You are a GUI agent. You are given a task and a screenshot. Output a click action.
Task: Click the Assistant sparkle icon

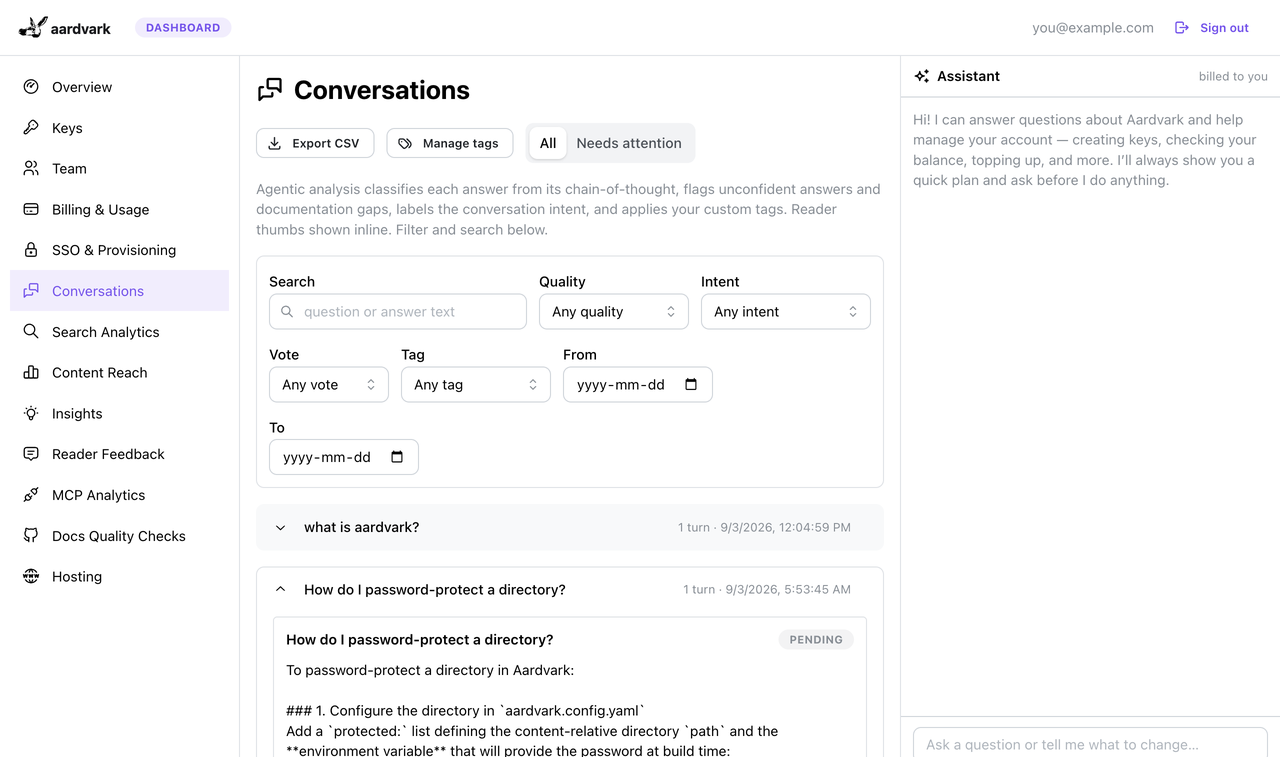(922, 76)
